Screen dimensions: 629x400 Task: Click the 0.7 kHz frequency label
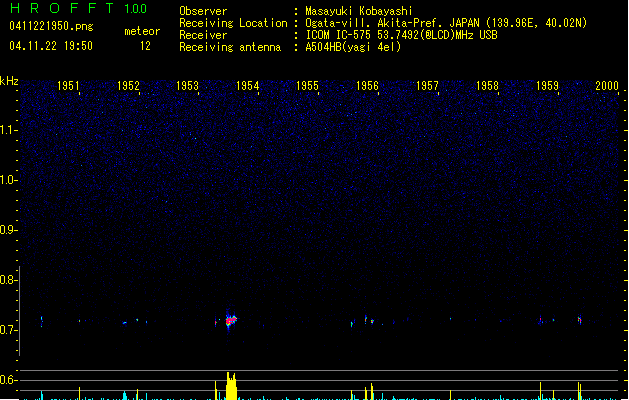click(9, 330)
